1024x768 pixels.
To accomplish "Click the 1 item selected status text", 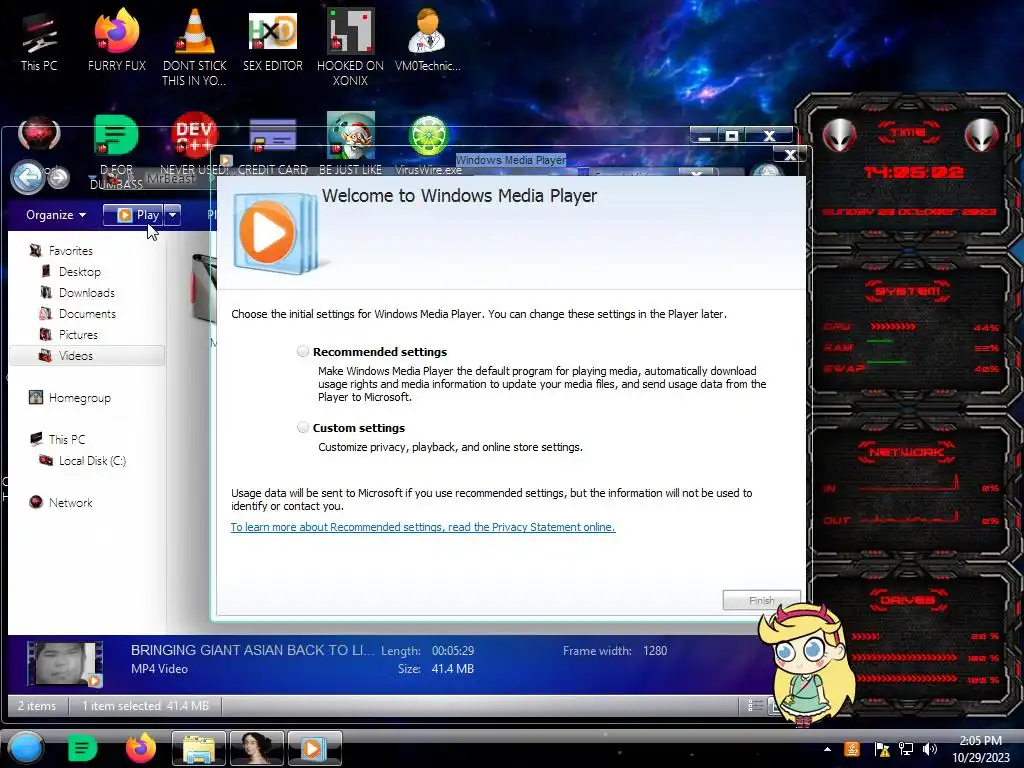I will (x=145, y=706).
